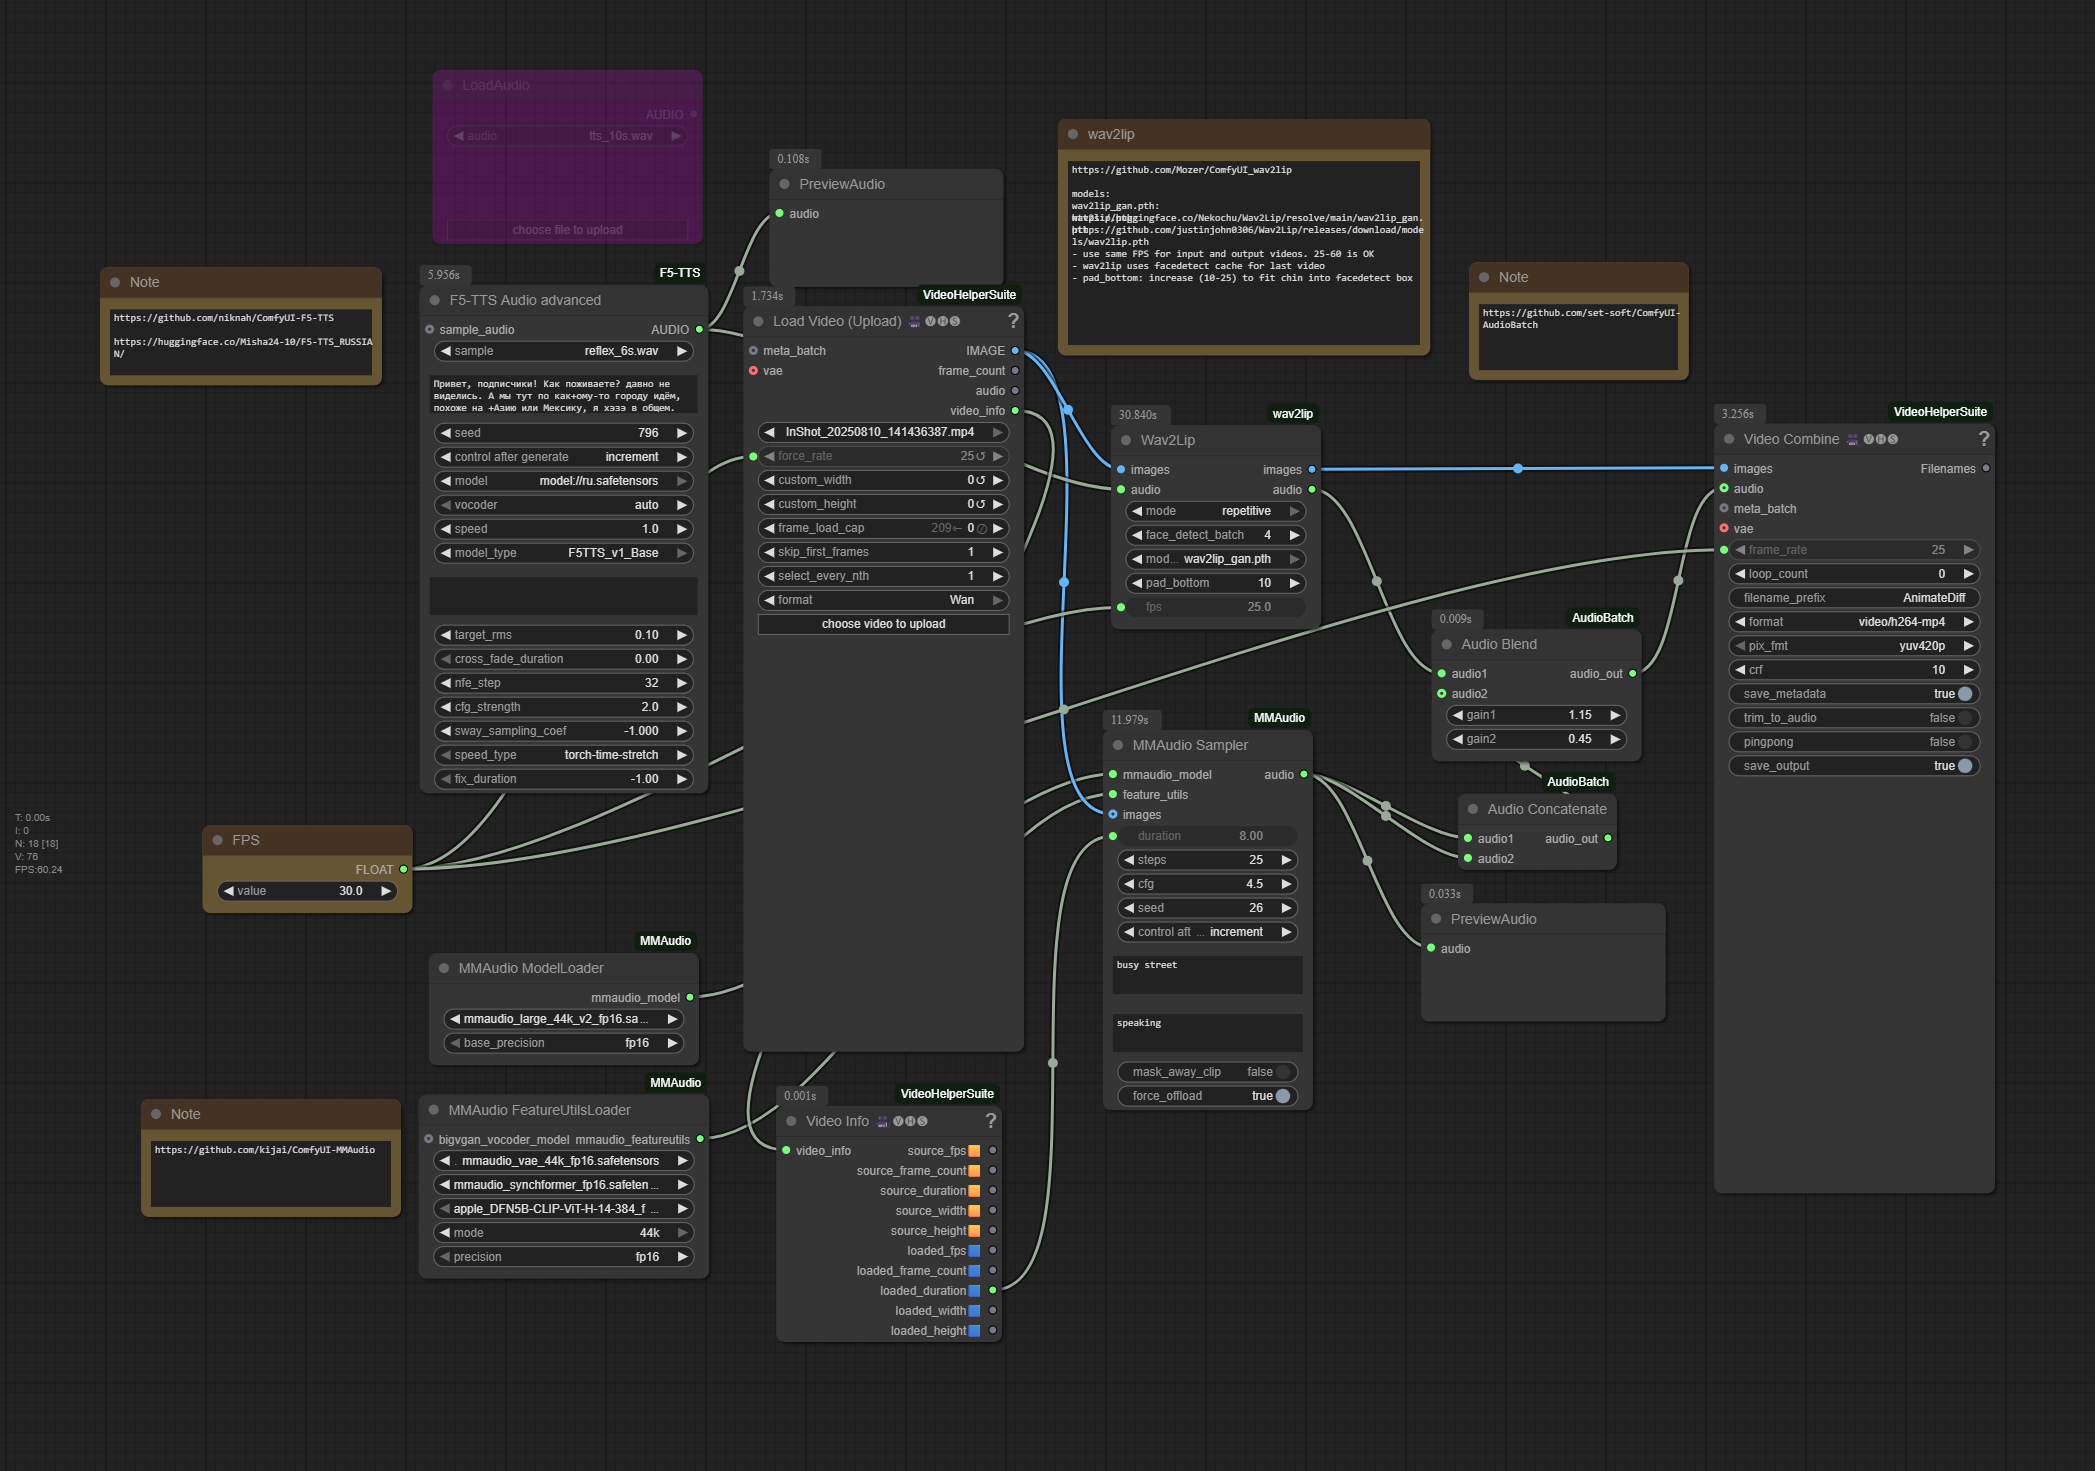Viewport: 2095px width, 1471px height.
Task: Click the audio_out socket on Audio Blend node
Action: pos(1632,674)
